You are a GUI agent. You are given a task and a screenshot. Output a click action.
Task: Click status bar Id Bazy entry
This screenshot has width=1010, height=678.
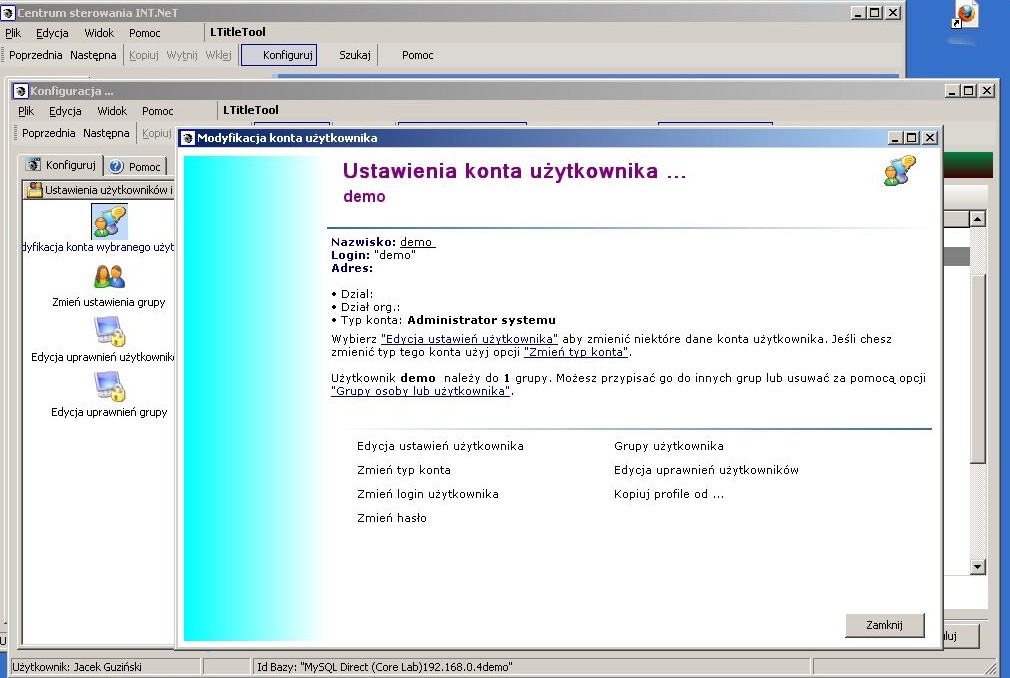pyautogui.click(x=385, y=667)
